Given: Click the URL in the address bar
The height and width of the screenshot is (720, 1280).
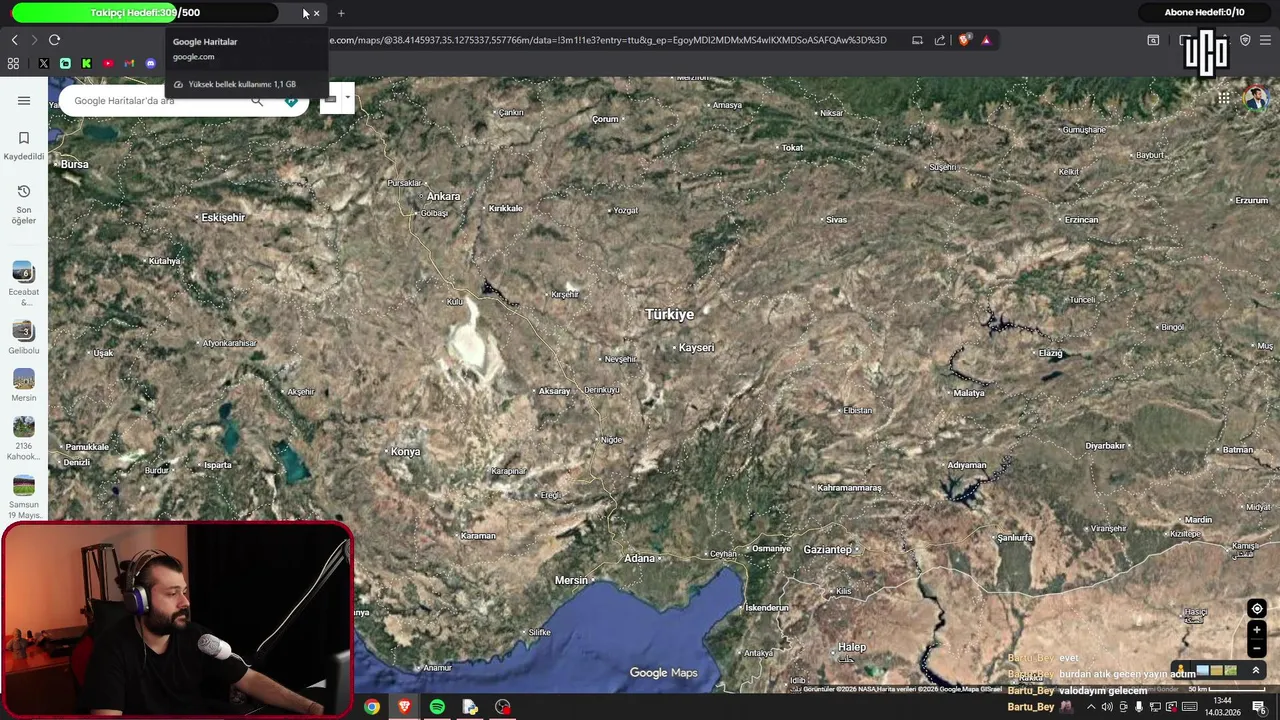Looking at the screenshot, I should pos(608,40).
